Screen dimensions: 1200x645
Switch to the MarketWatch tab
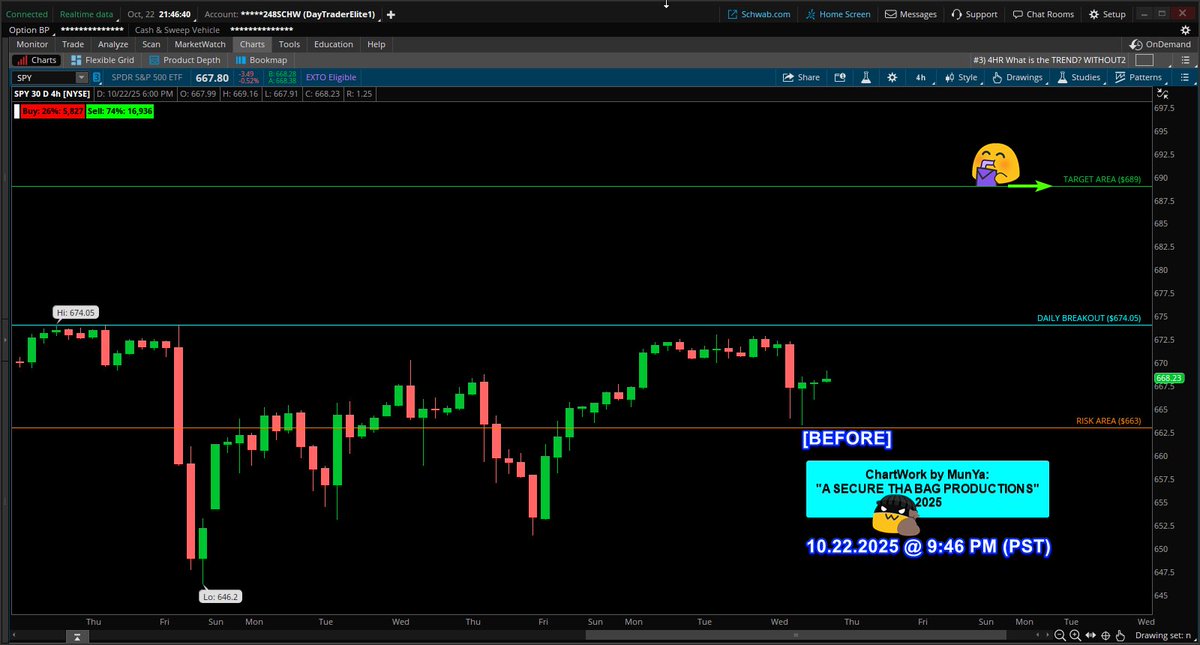tap(199, 44)
